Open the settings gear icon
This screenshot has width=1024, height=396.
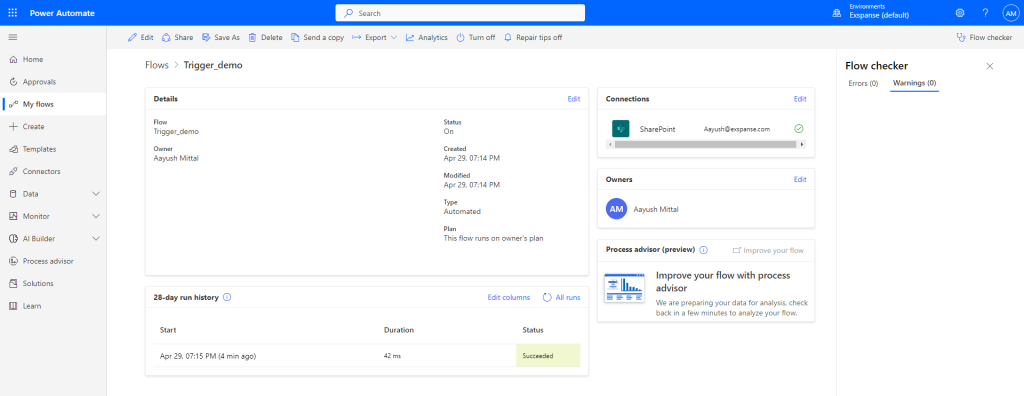coord(960,13)
